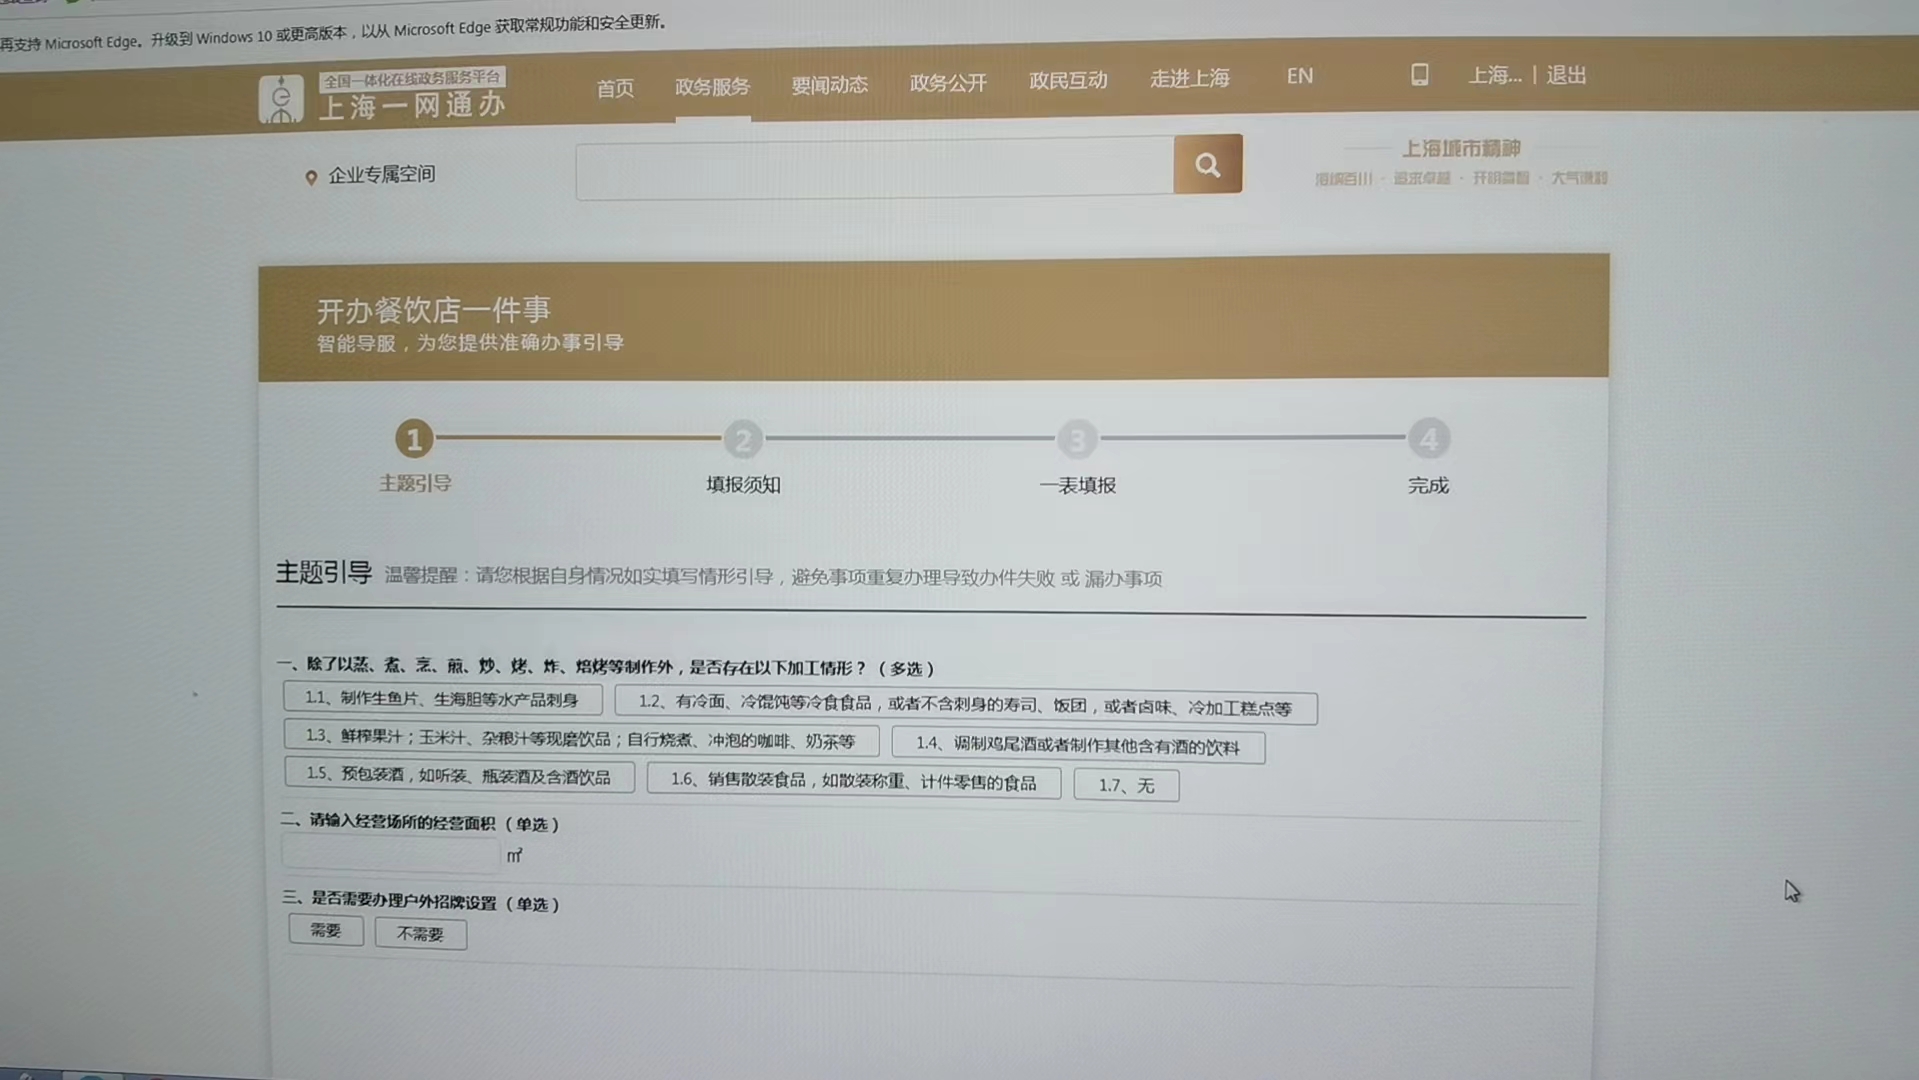Screen dimensions: 1919x1080
Task: Click the Shanghai 一网通办 logo icon
Action: (x=281, y=99)
